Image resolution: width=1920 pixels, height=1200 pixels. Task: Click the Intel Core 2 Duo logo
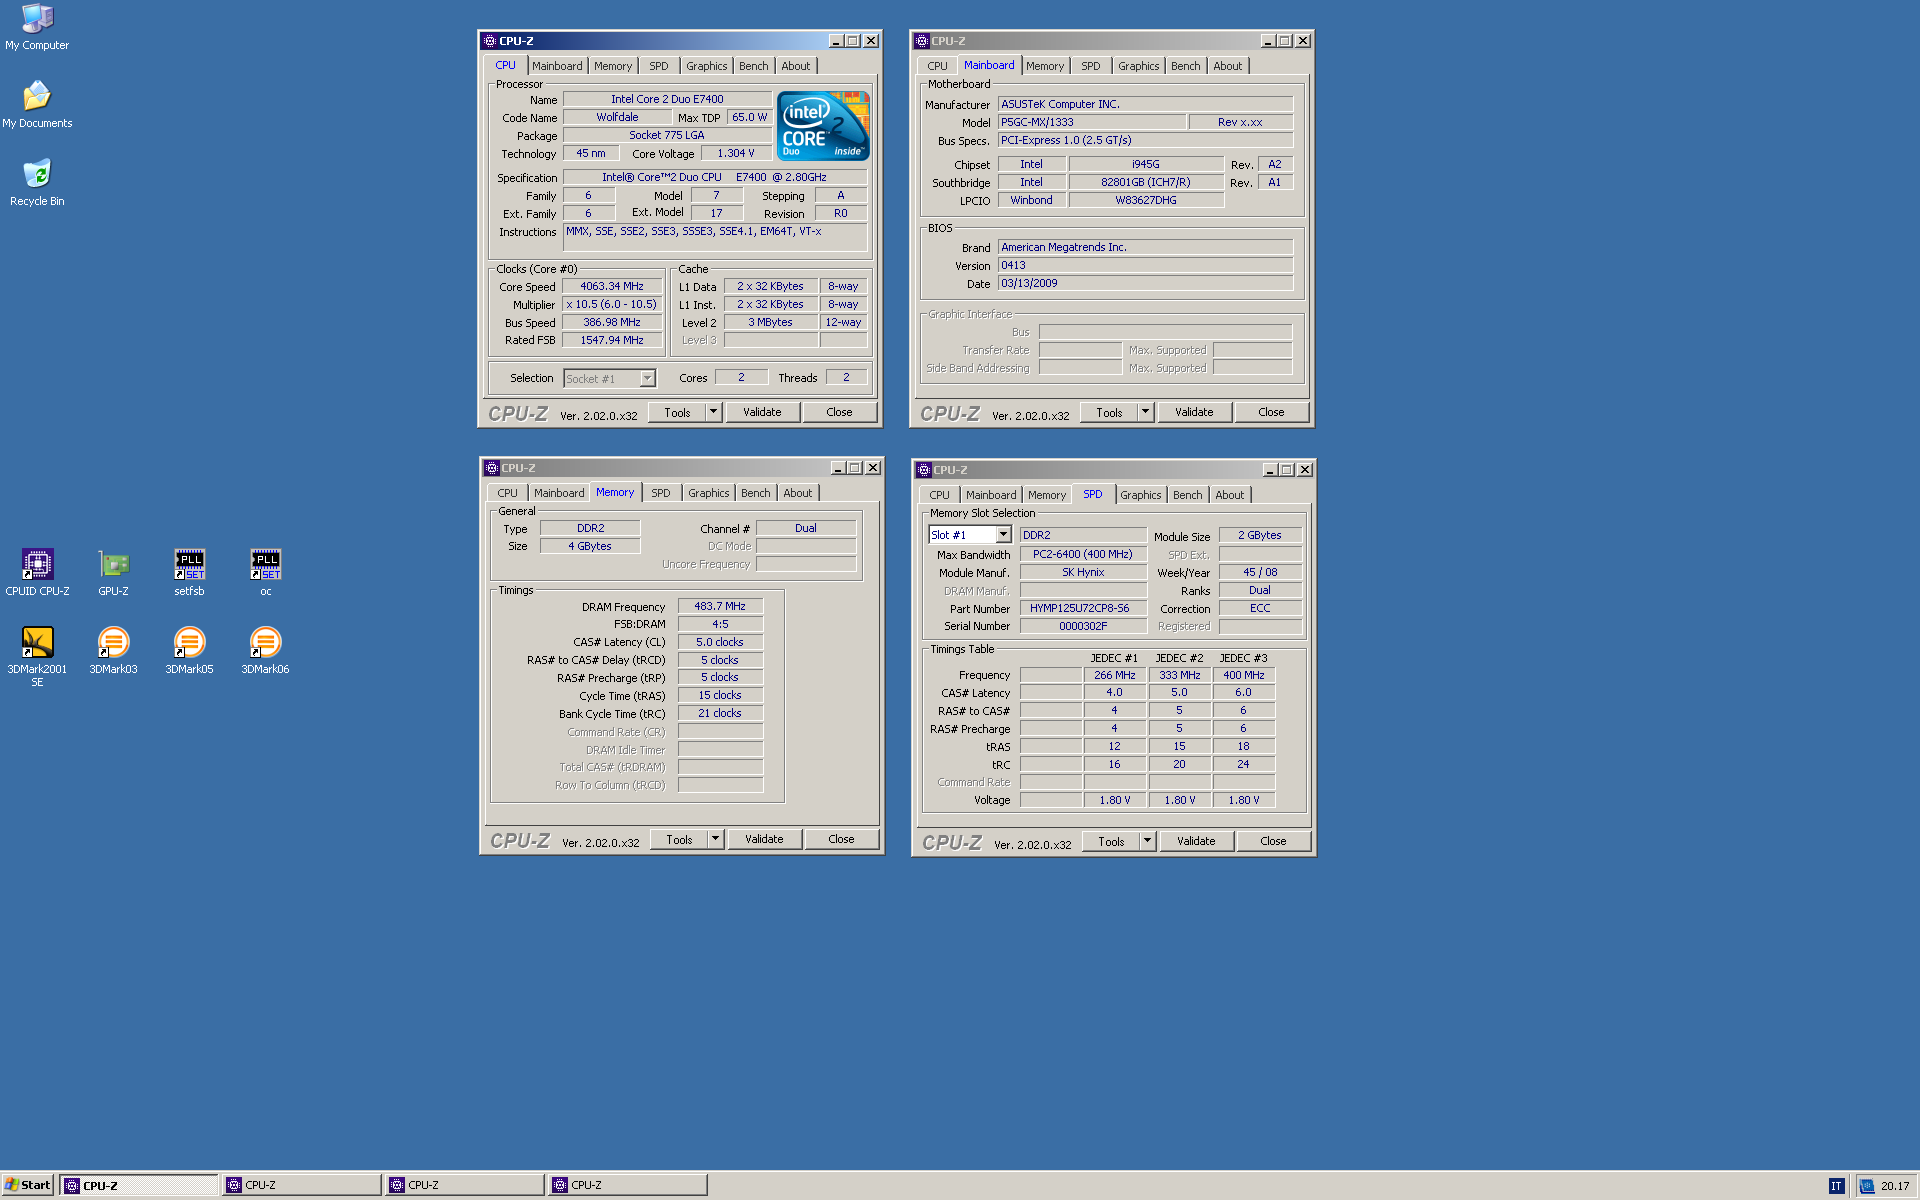point(824,126)
